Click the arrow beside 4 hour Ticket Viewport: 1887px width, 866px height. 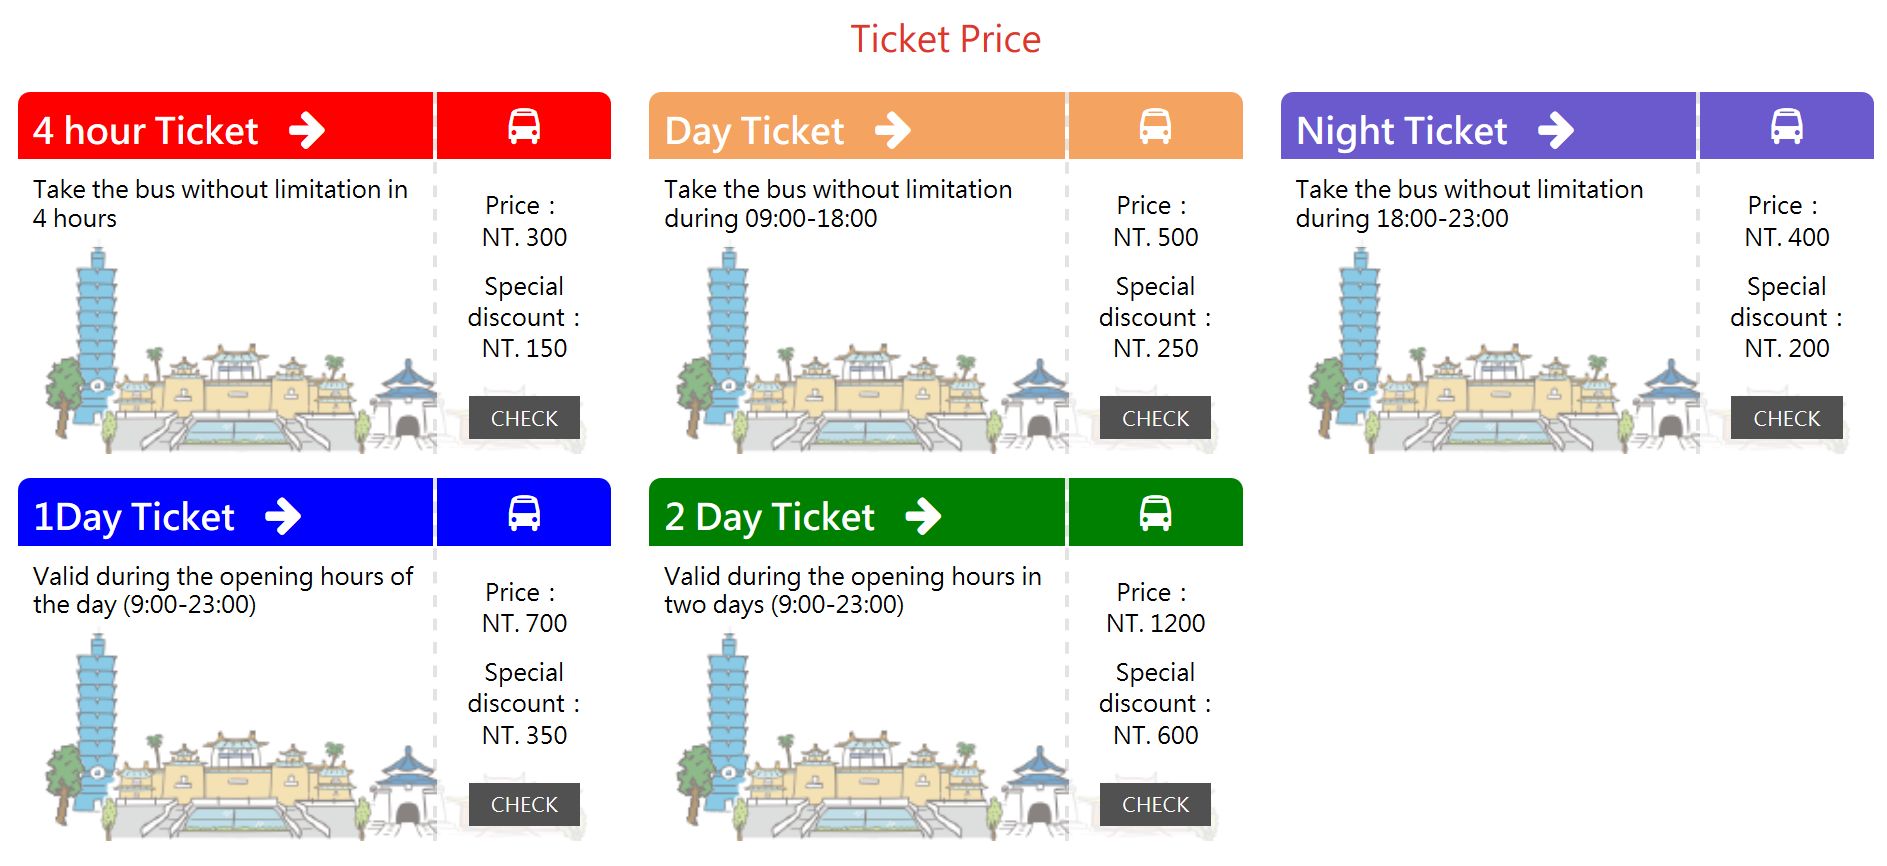click(307, 130)
